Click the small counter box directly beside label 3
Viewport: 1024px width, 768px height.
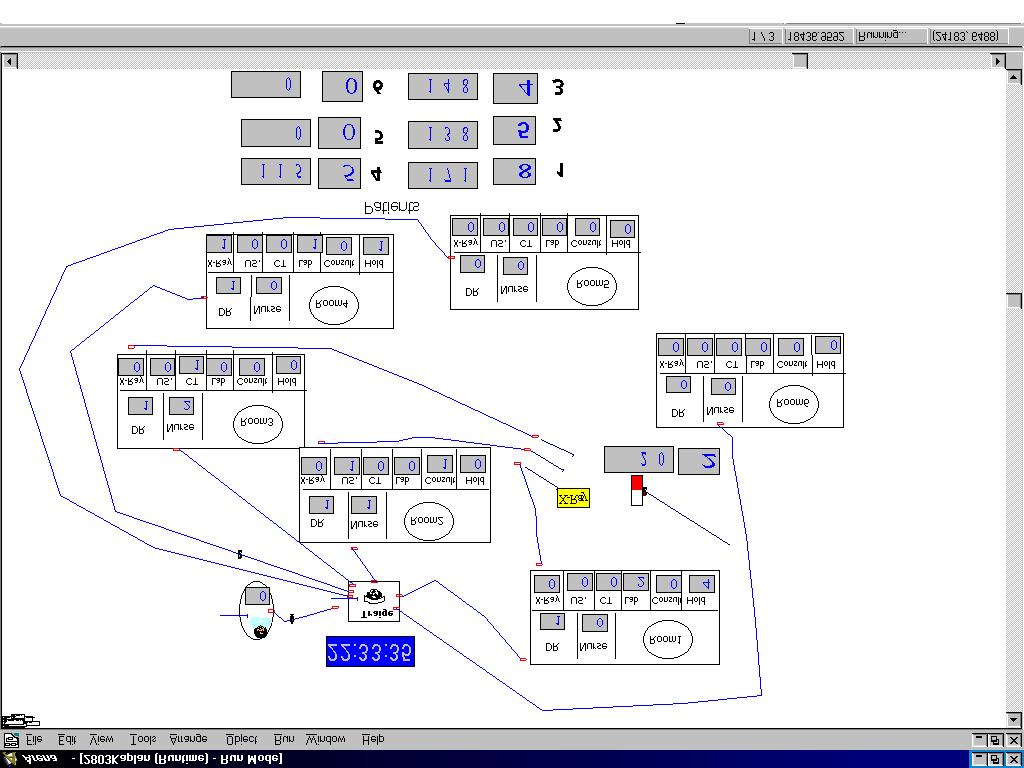515,89
